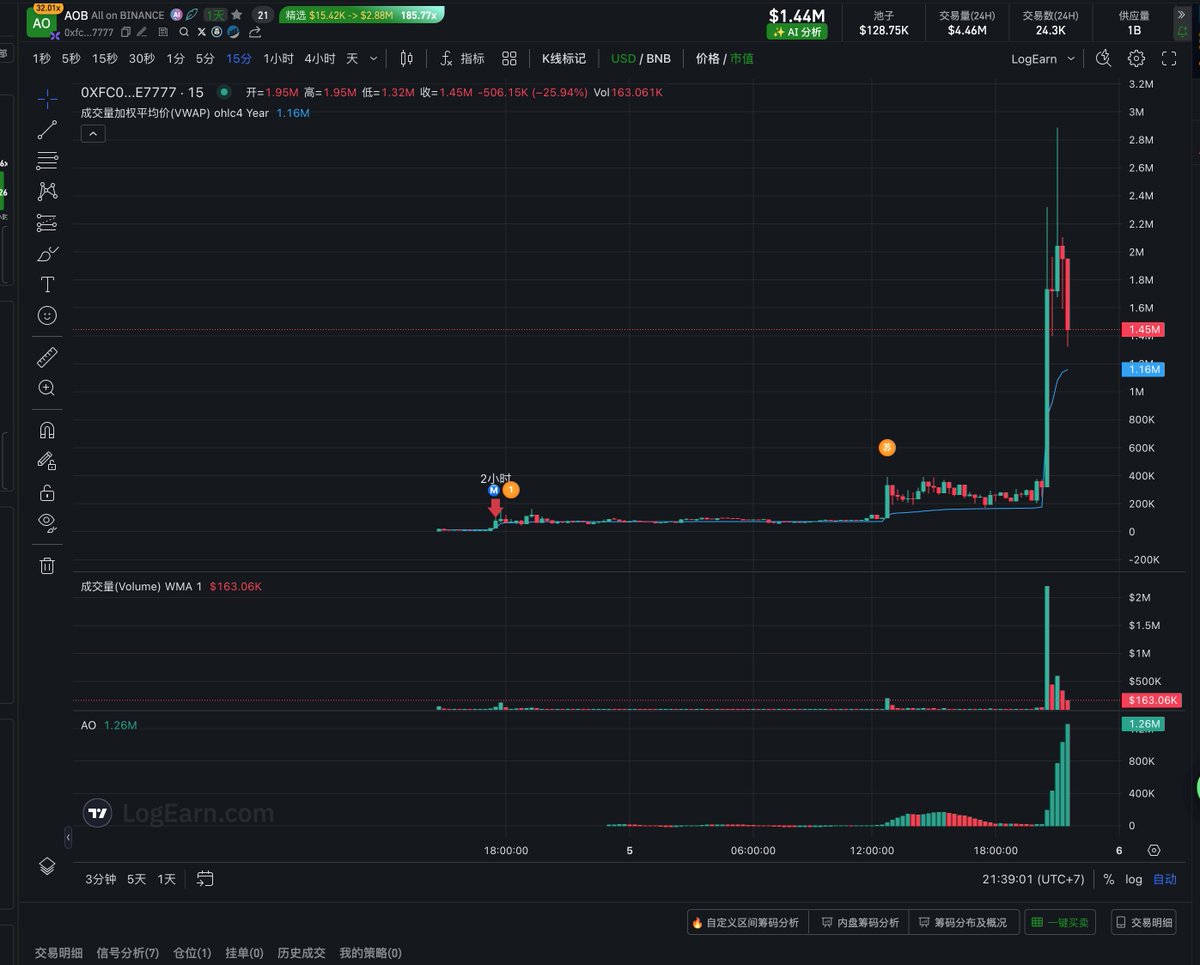The width and height of the screenshot is (1200, 965).
Task: Toggle stay-in-drawing-mode pencil lock
Action: (x=47, y=461)
